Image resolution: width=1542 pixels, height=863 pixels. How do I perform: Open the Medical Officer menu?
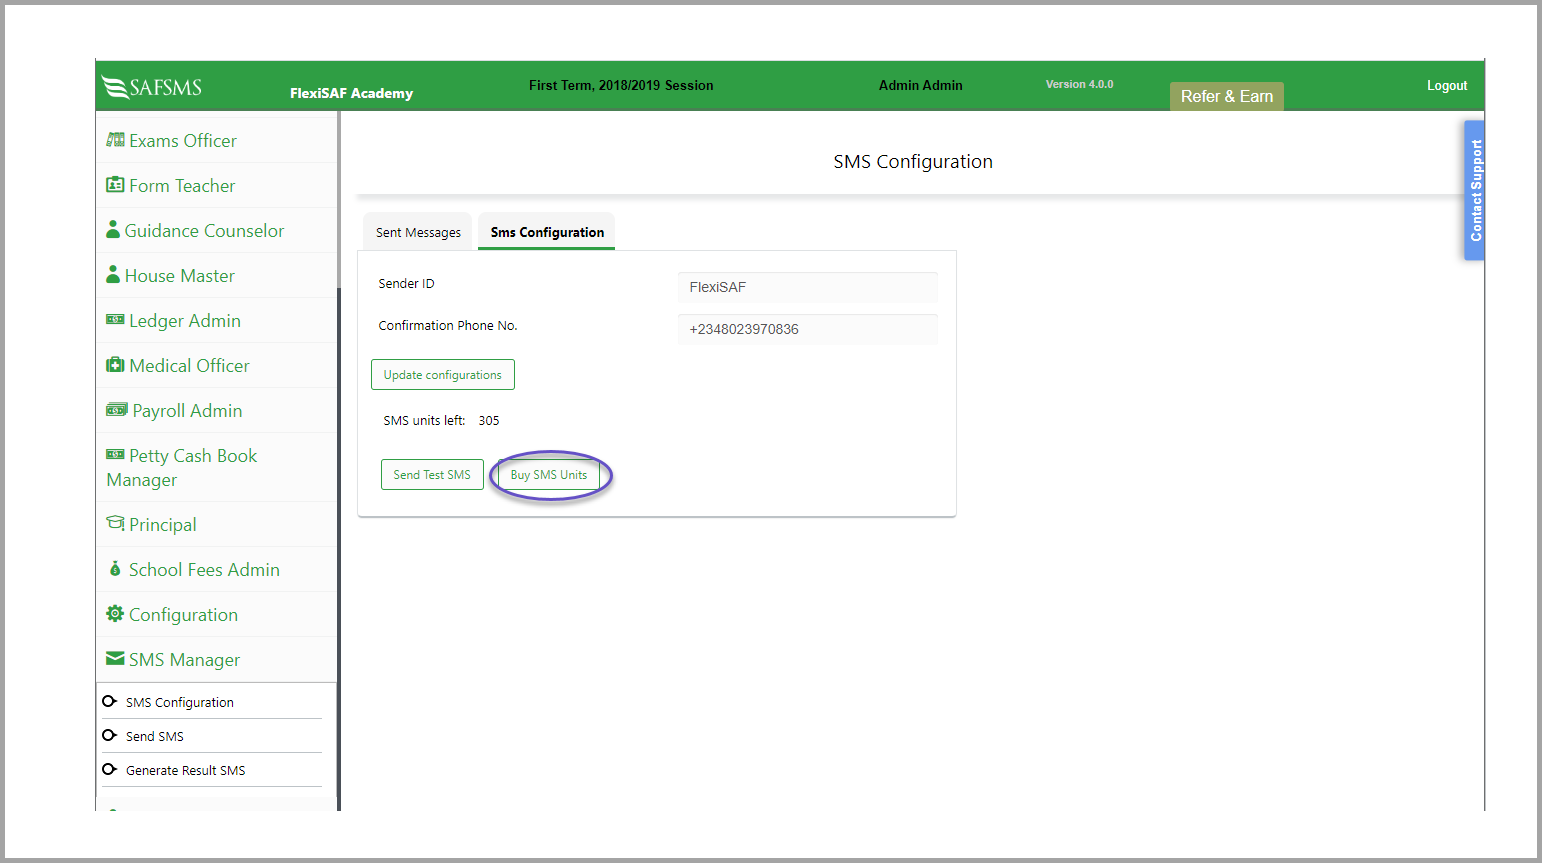coord(217,366)
